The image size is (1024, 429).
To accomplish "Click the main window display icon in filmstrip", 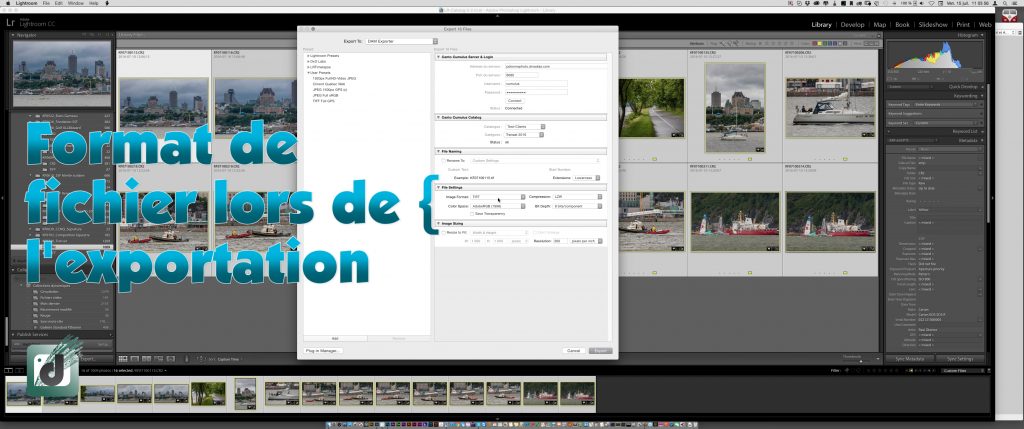I will point(8,370).
